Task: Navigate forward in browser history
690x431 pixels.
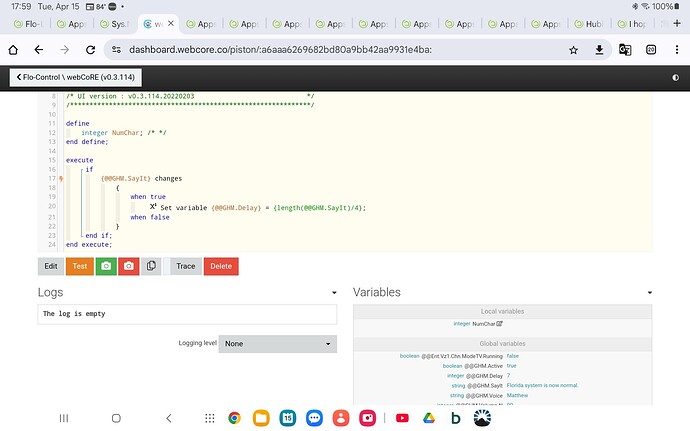Action: (65, 50)
